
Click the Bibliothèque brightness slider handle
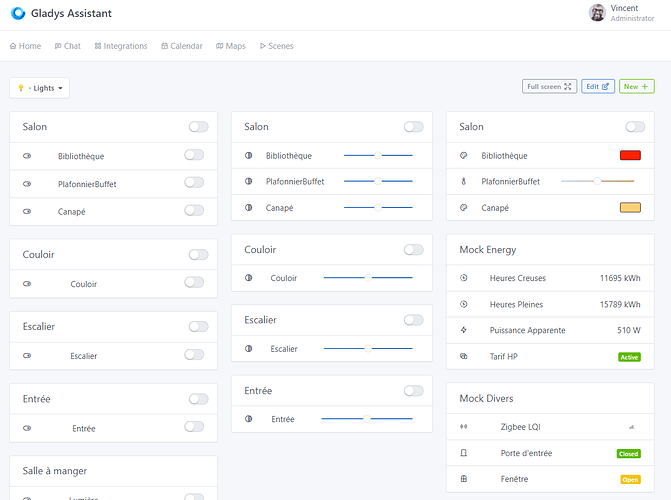(377, 155)
